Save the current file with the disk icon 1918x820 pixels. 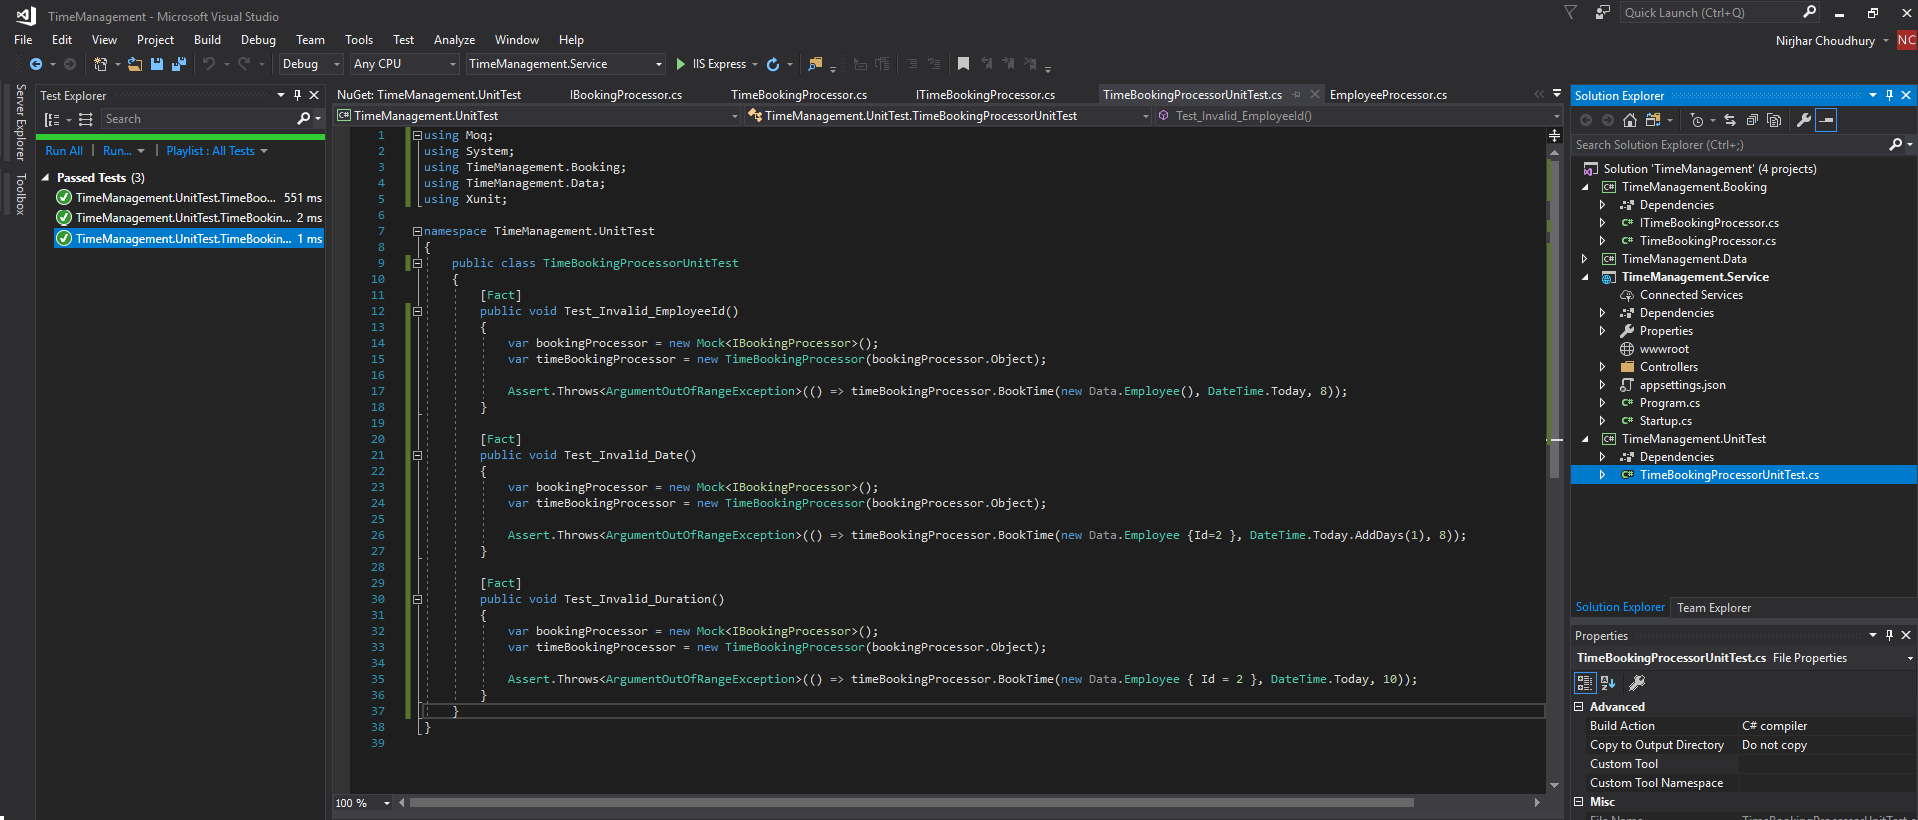(157, 64)
